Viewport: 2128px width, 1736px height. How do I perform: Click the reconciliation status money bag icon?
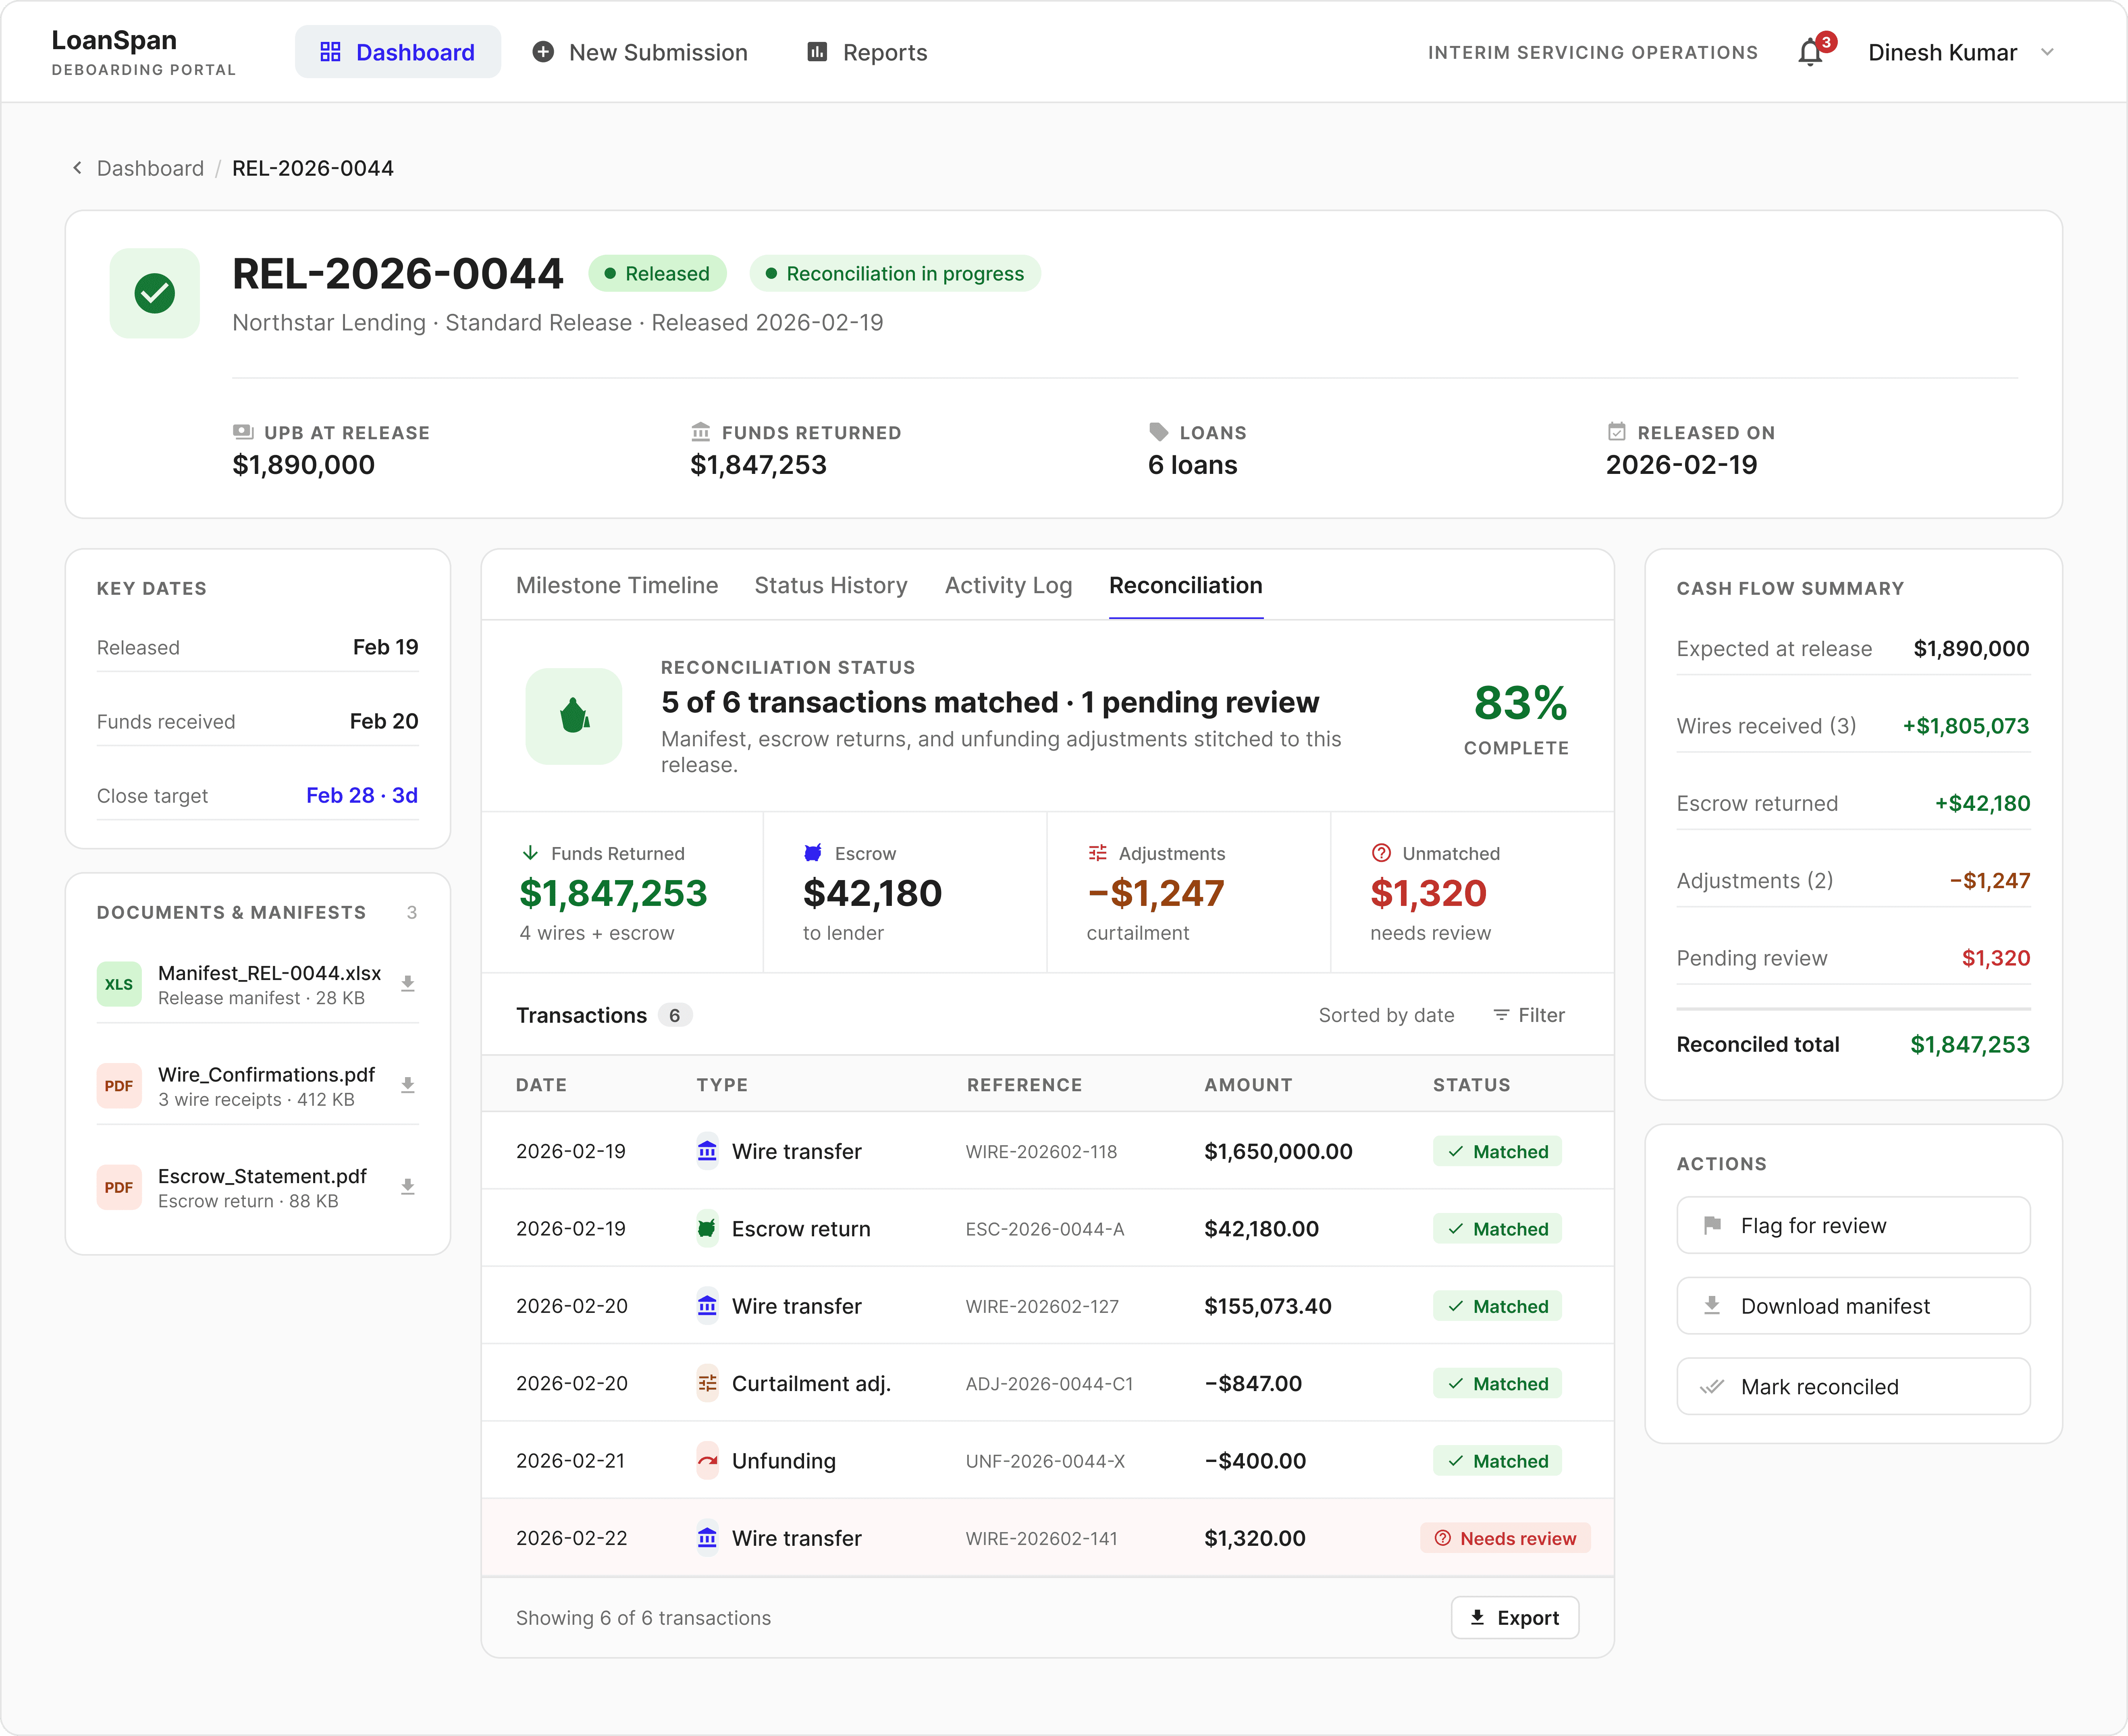pos(574,716)
